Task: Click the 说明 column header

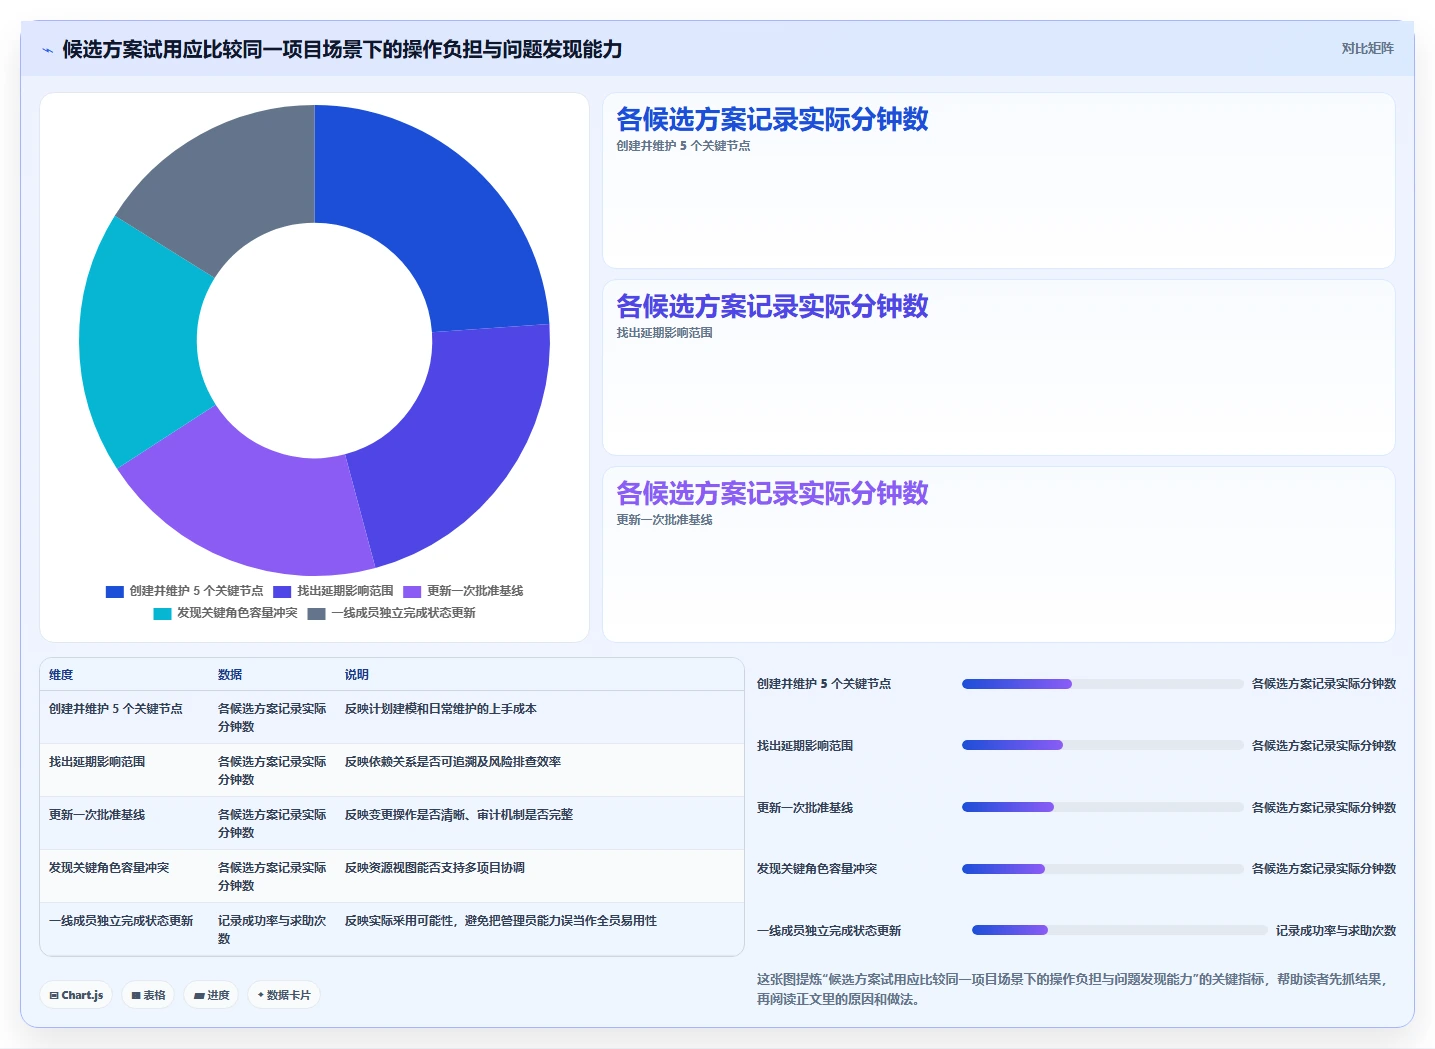Action: (x=357, y=675)
